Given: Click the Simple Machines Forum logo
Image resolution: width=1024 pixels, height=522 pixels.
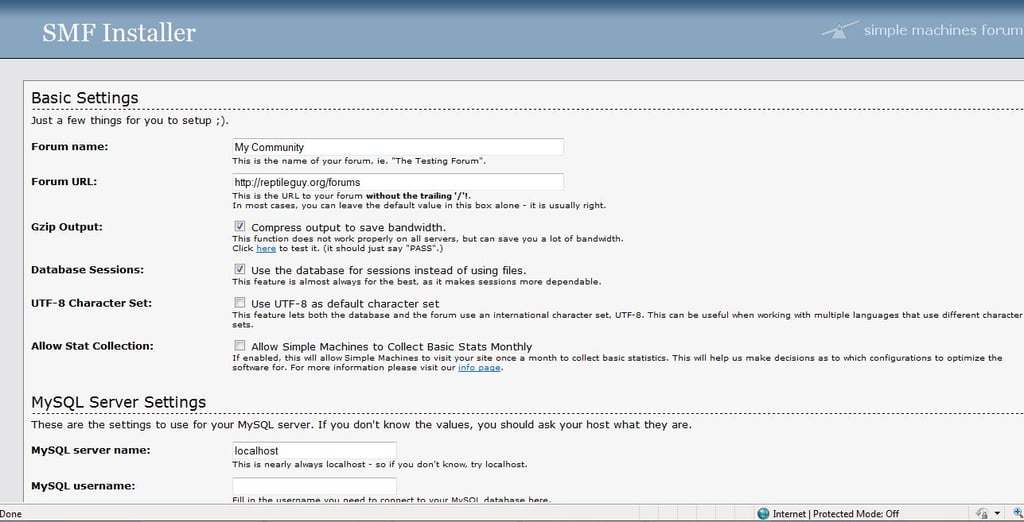Looking at the screenshot, I should pos(921,30).
